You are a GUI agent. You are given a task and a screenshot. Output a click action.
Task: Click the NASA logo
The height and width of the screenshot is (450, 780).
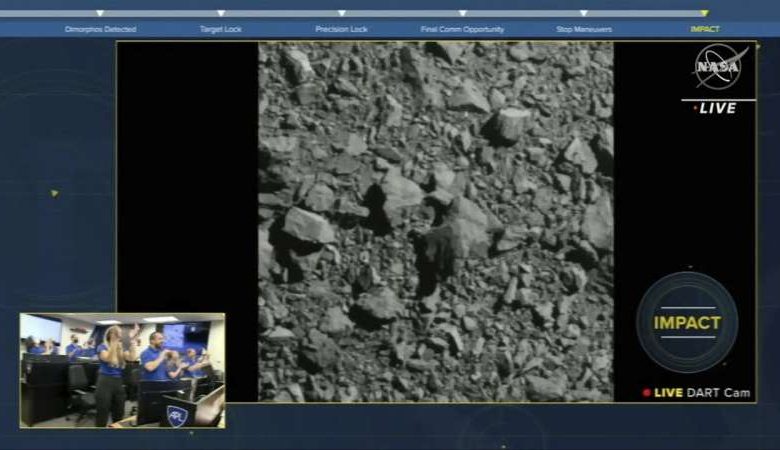point(720,66)
